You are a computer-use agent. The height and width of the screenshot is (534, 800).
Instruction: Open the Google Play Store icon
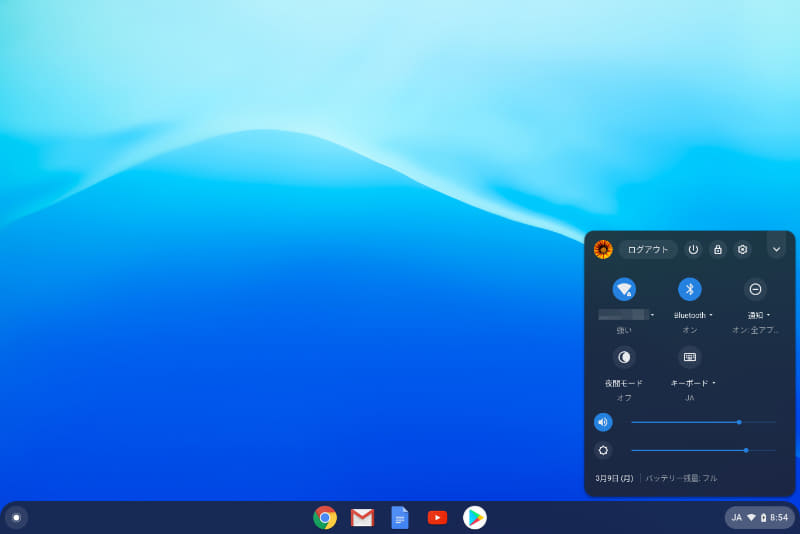[475, 518]
